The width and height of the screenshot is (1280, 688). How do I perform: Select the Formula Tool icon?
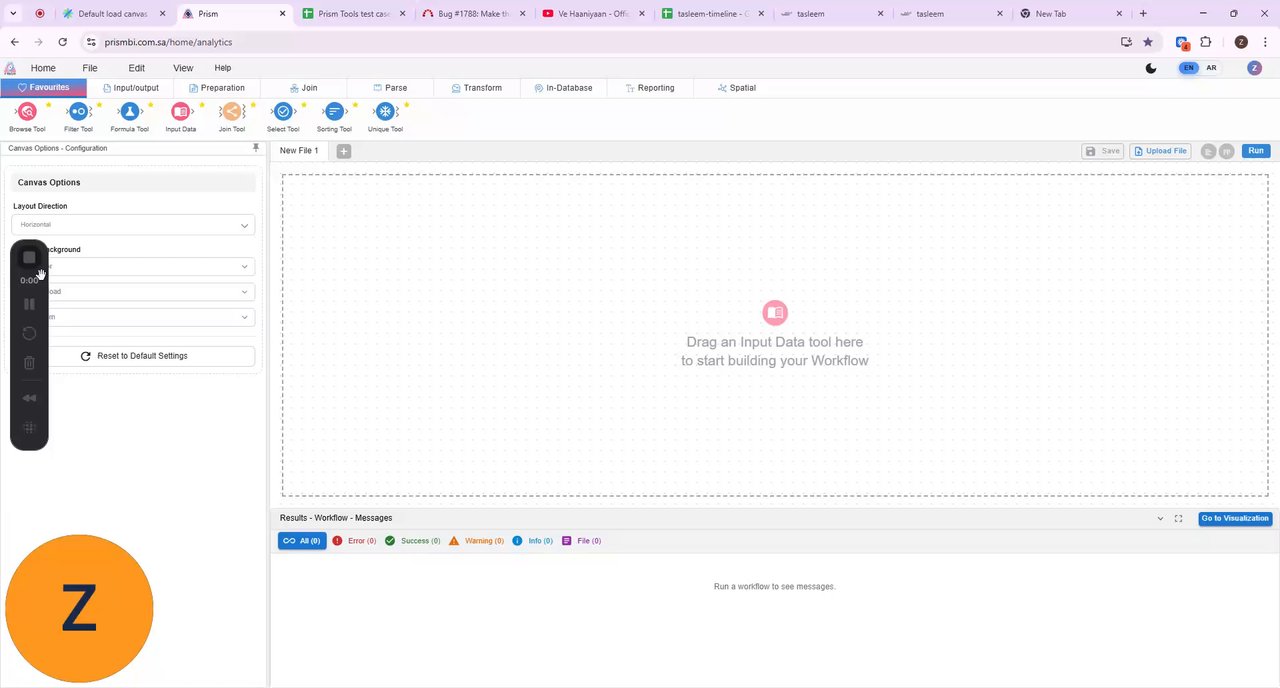click(x=129, y=112)
